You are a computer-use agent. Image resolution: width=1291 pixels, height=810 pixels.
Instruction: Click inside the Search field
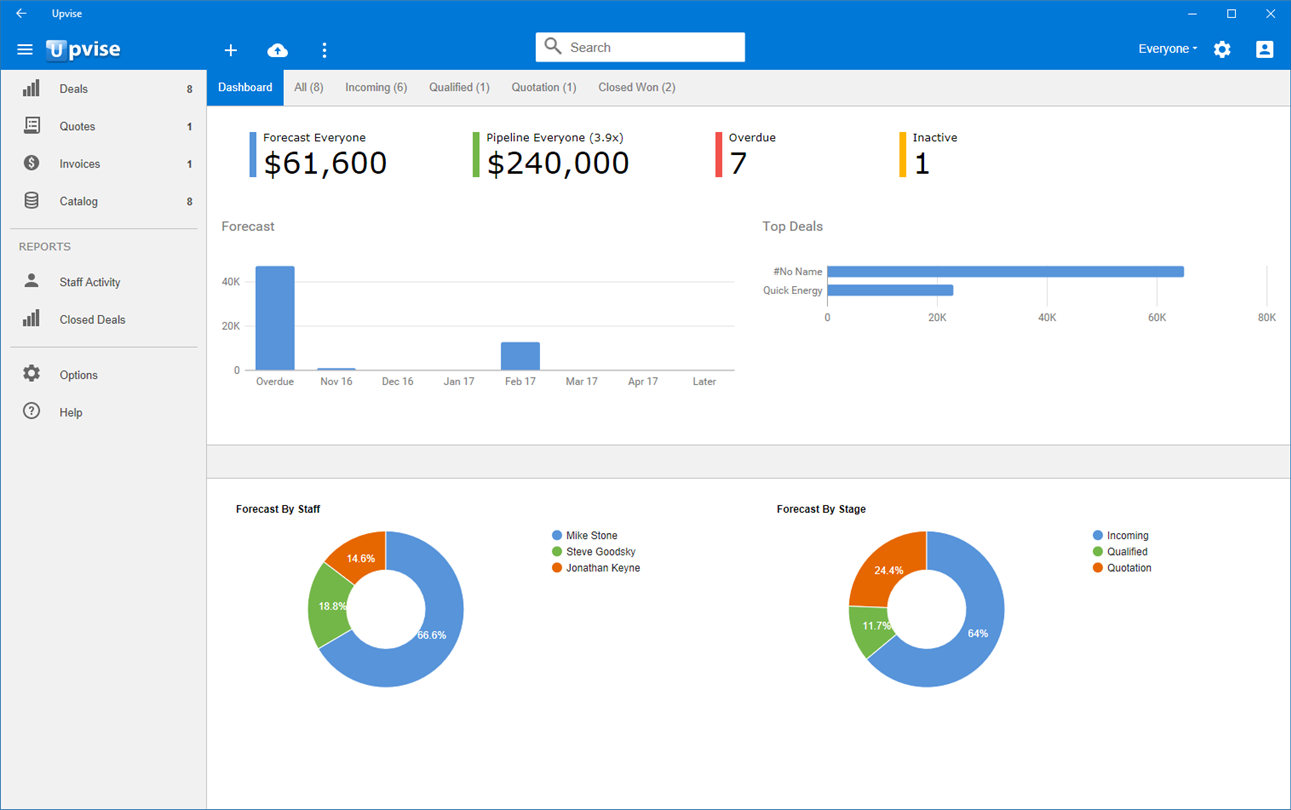[640, 47]
